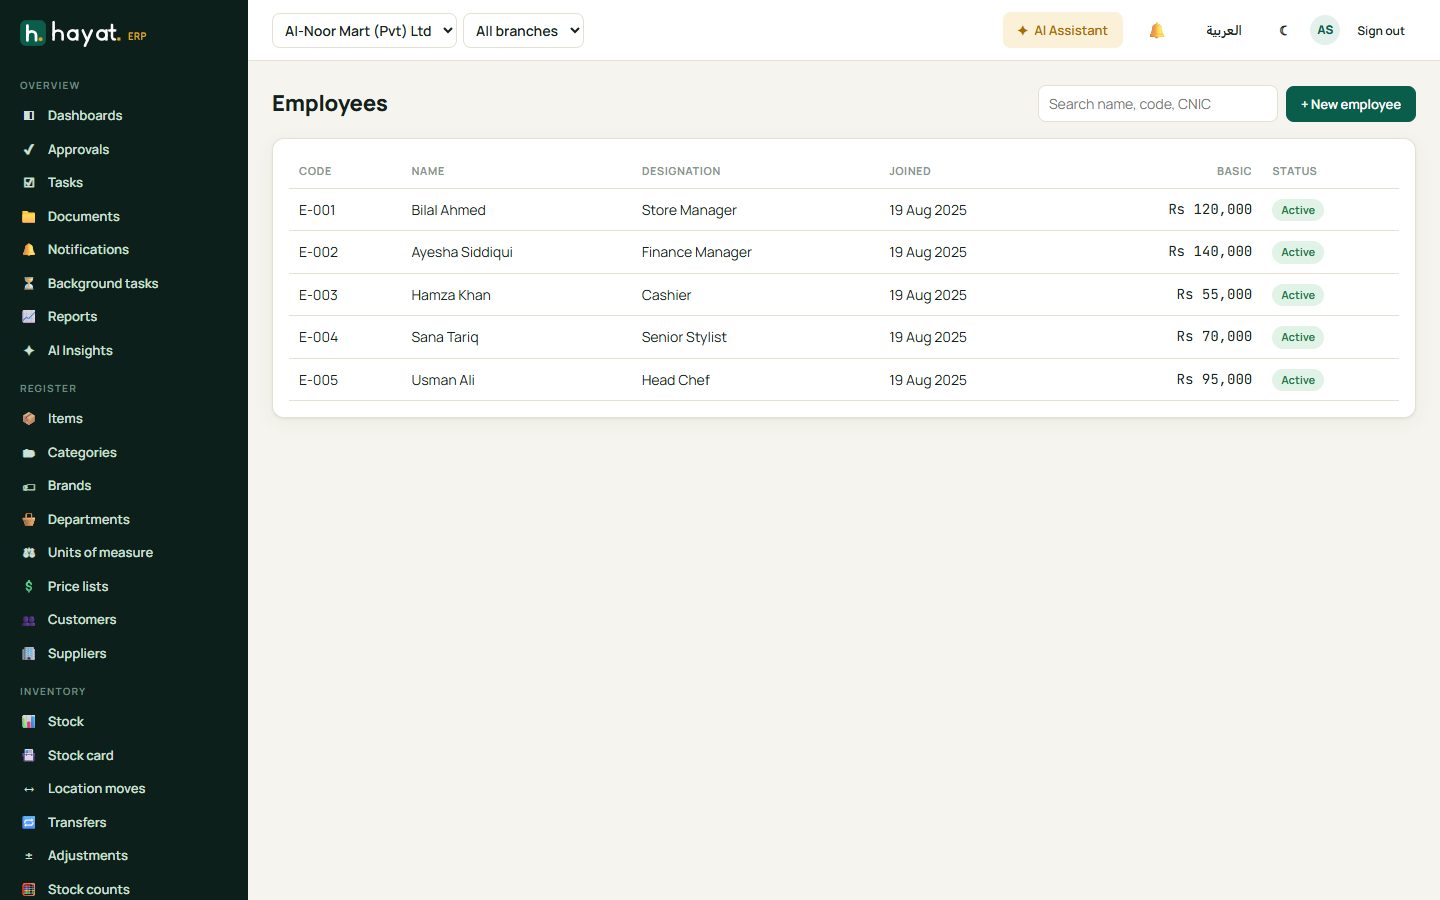Click the Stock sidebar icon
The image size is (1440, 900).
point(29,722)
